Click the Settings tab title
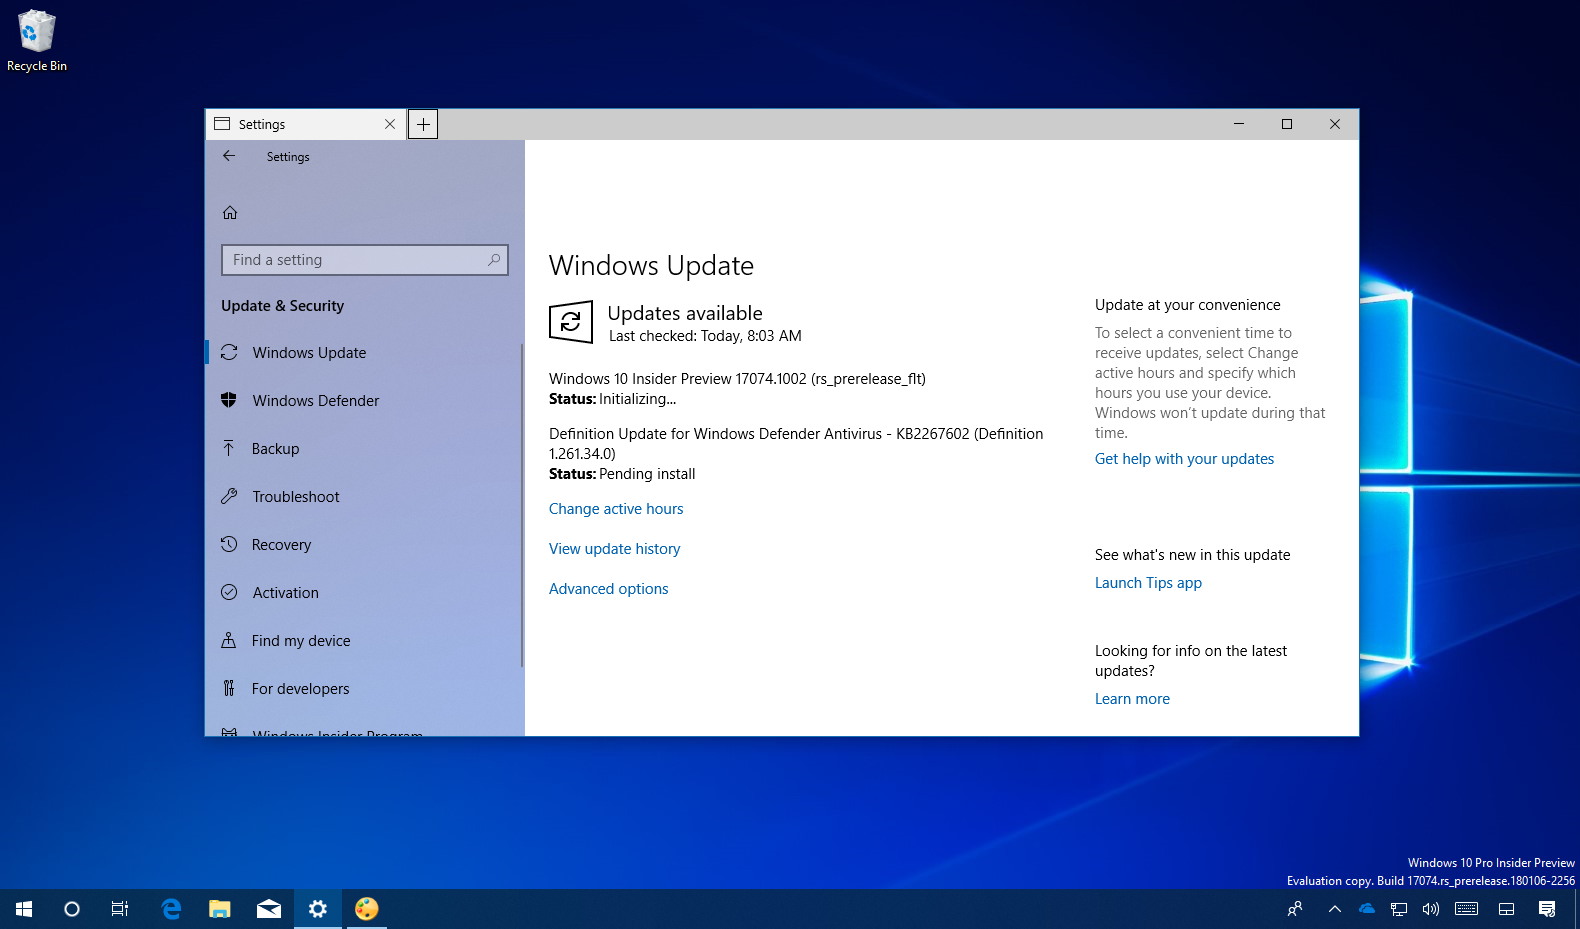 [262, 124]
